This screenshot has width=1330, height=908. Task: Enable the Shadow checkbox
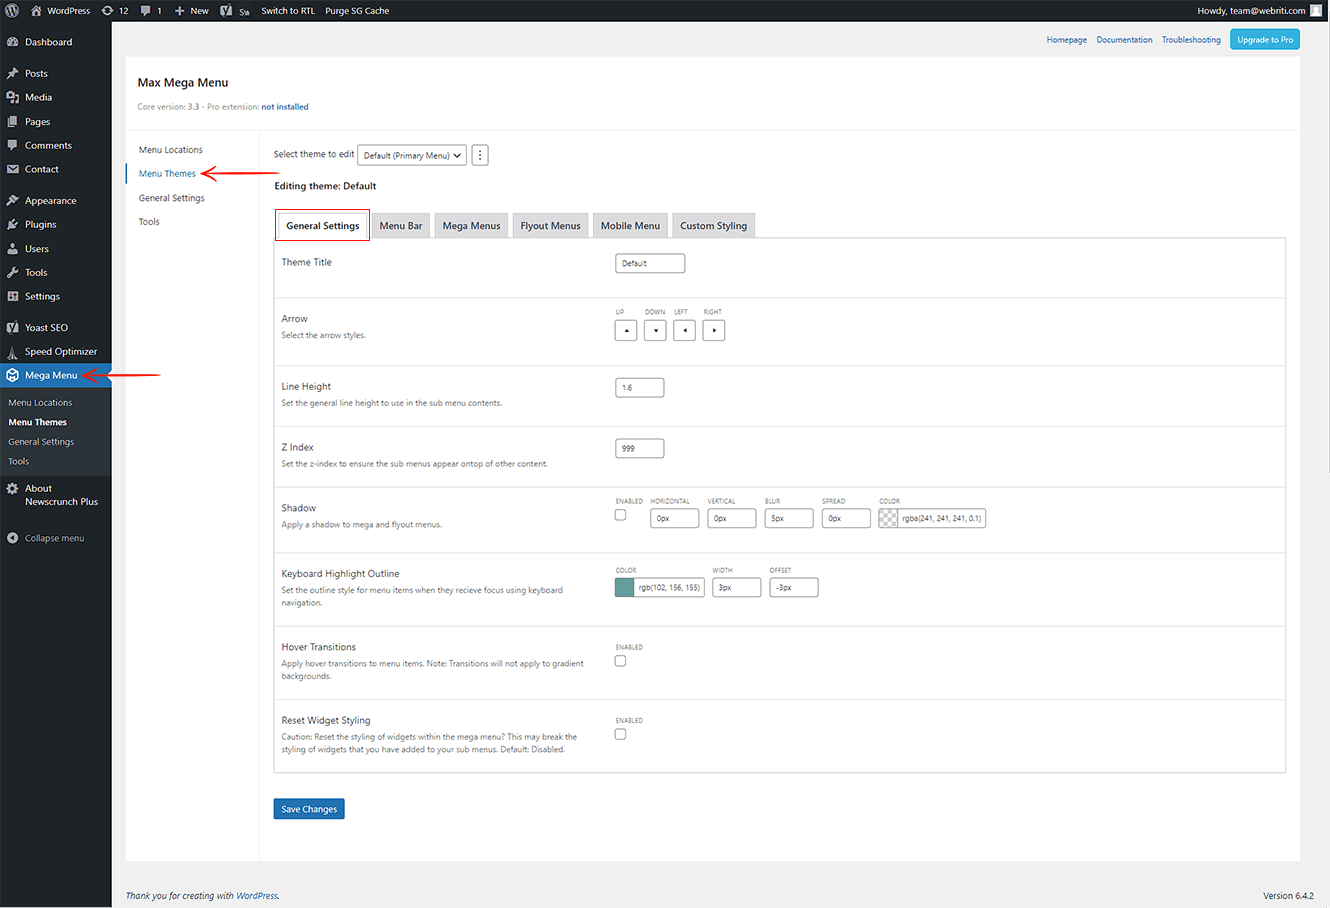coord(620,515)
